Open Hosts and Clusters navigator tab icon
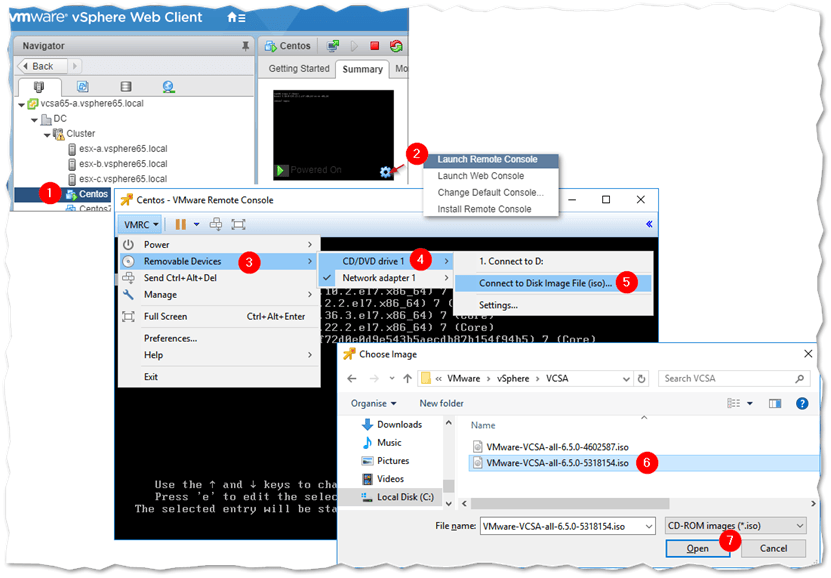 point(39,86)
